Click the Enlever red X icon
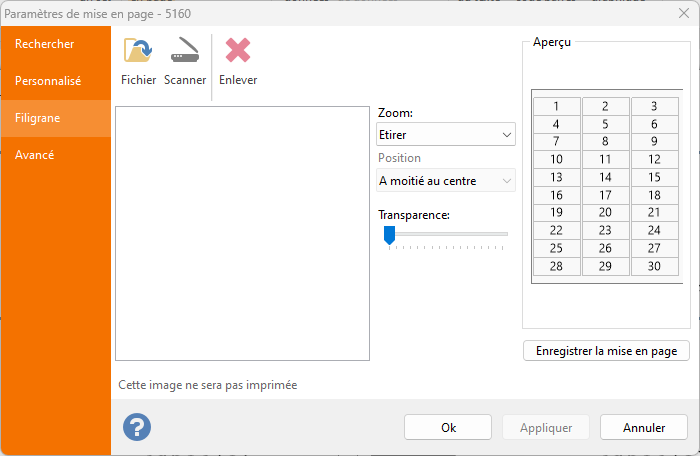The width and height of the screenshot is (700, 456). (238, 52)
